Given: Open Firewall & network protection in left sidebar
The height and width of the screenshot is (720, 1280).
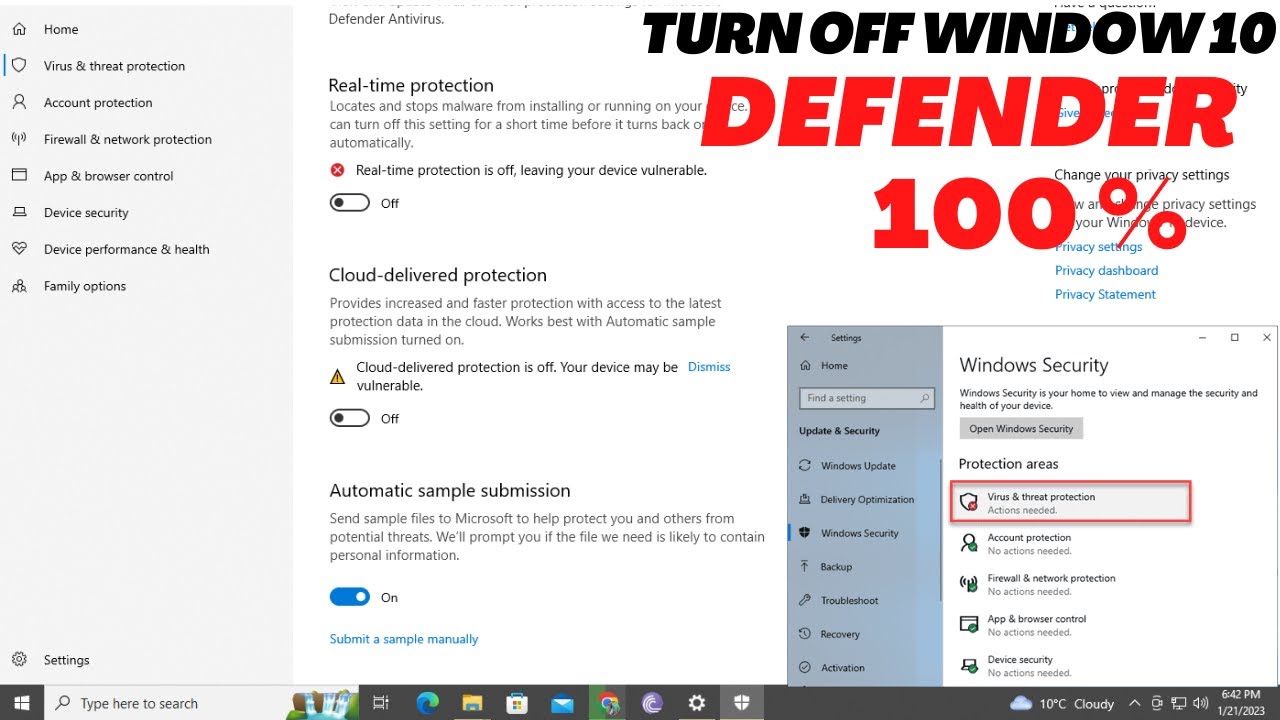Looking at the screenshot, I should coord(111,139).
